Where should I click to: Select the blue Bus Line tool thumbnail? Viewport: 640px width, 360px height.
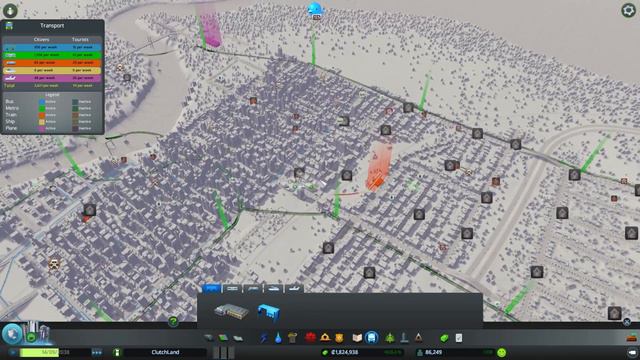coord(268,312)
